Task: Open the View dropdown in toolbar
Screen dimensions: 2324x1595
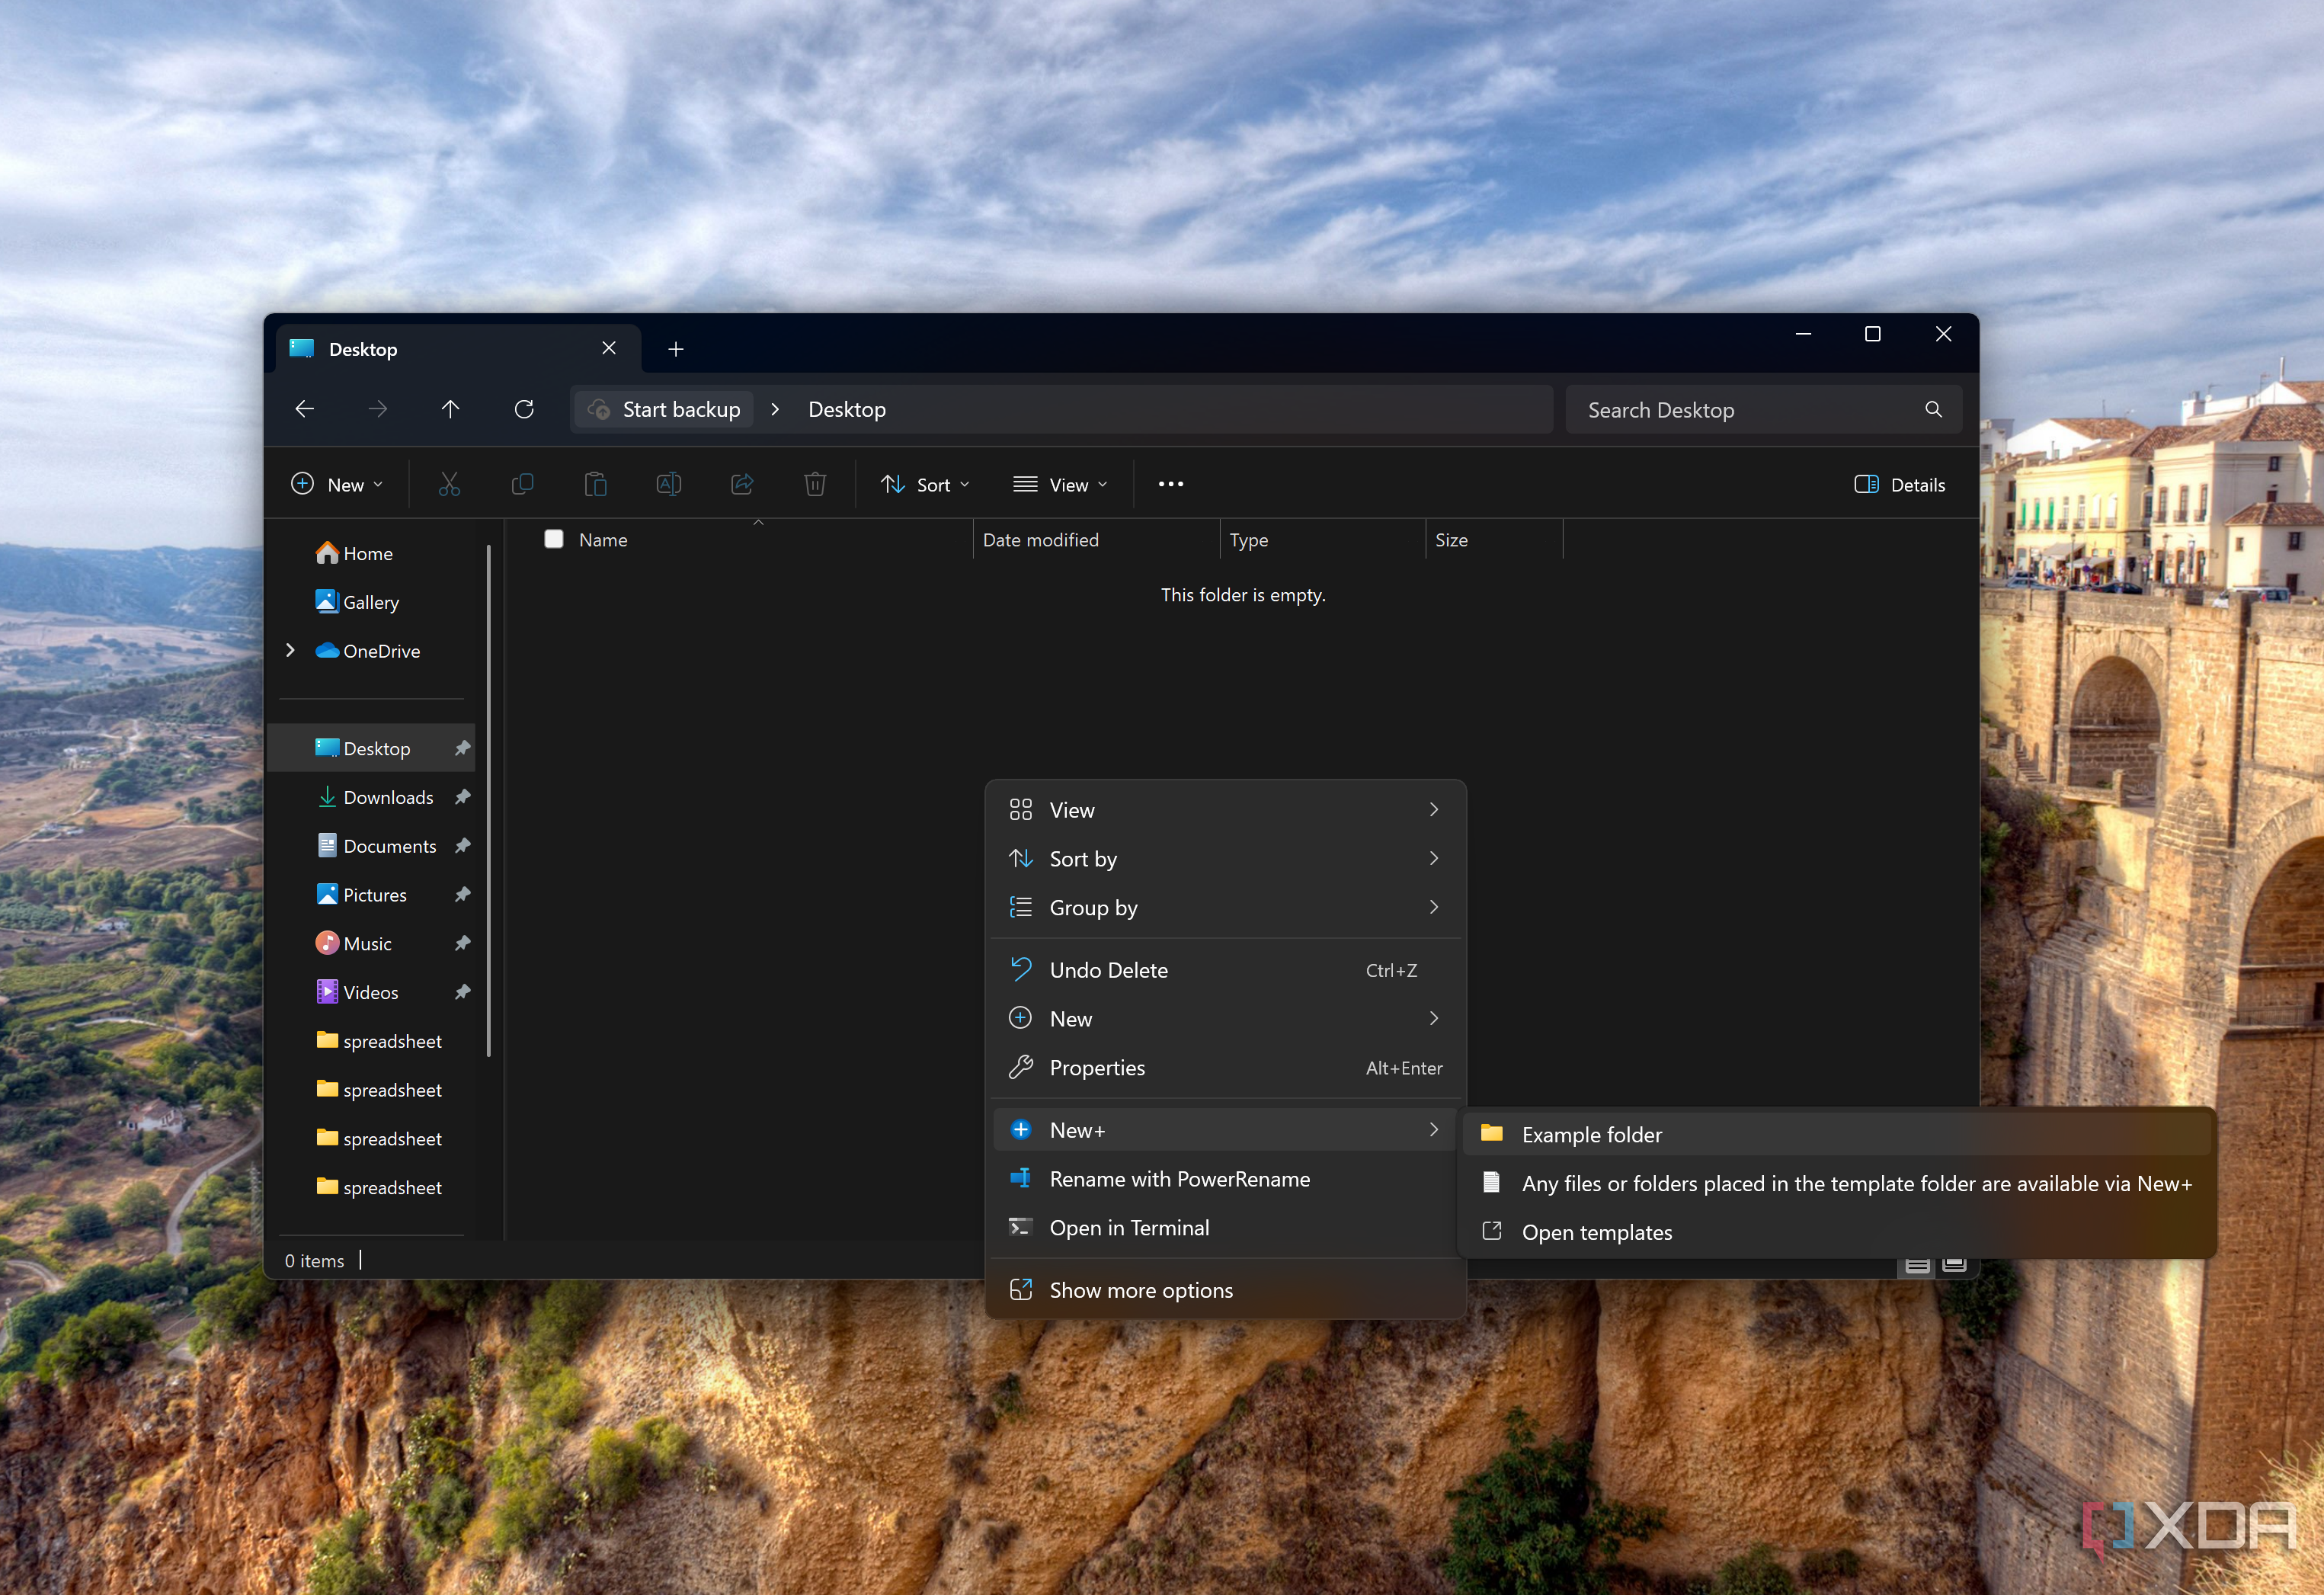Action: (1061, 485)
